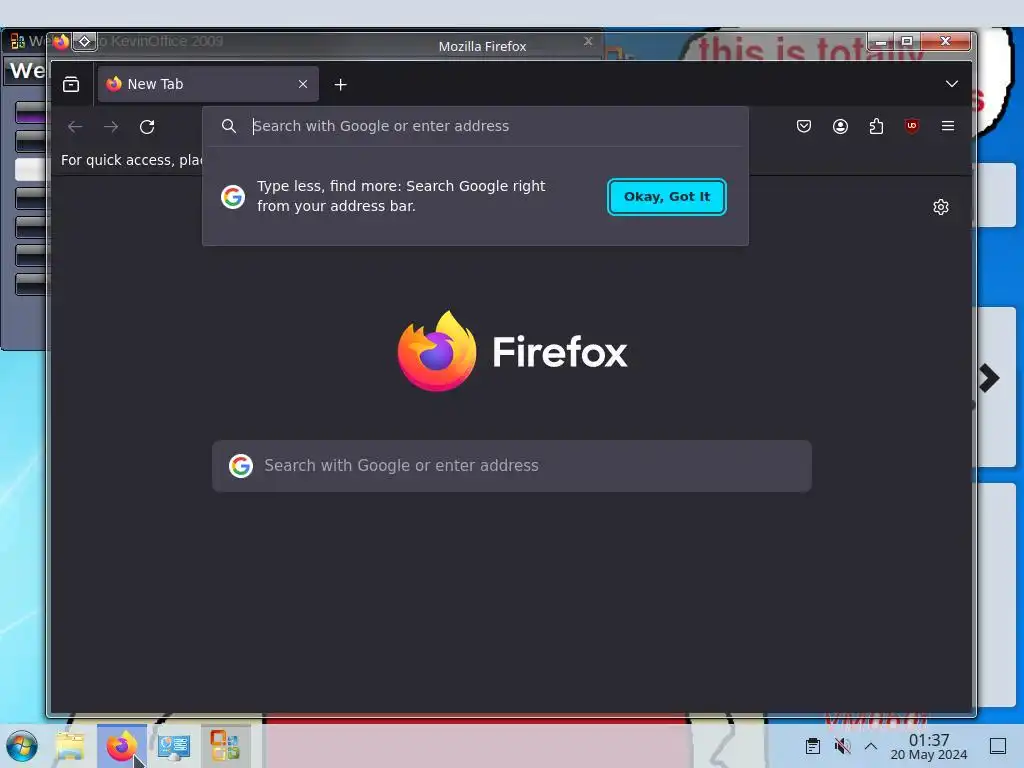Close the Mozilla Firefox window
The height and width of the screenshot is (768, 1024).
[945, 41]
